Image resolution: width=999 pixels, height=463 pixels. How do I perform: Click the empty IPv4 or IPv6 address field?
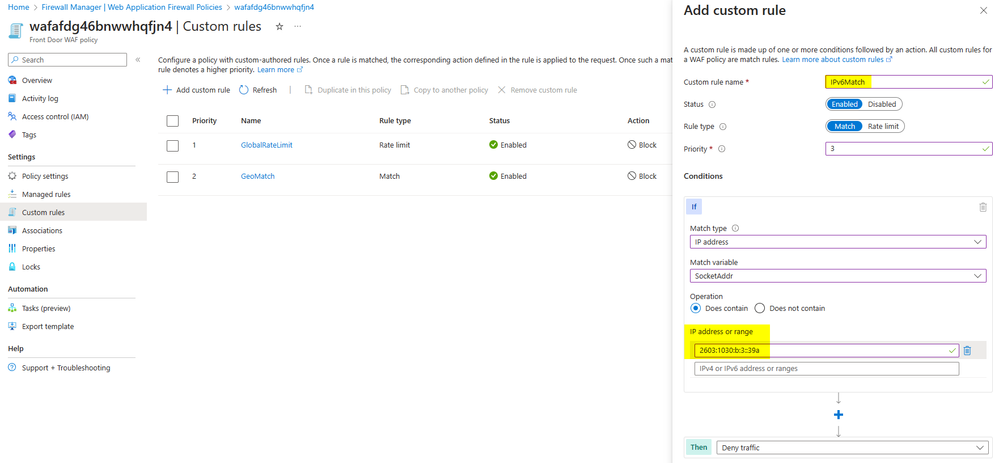click(x=826, y=369)
